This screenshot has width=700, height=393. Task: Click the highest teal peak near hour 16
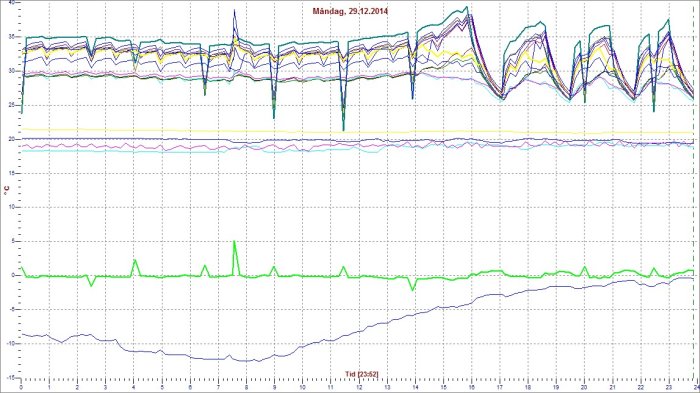pyautogui.click(x=467, y=7)
